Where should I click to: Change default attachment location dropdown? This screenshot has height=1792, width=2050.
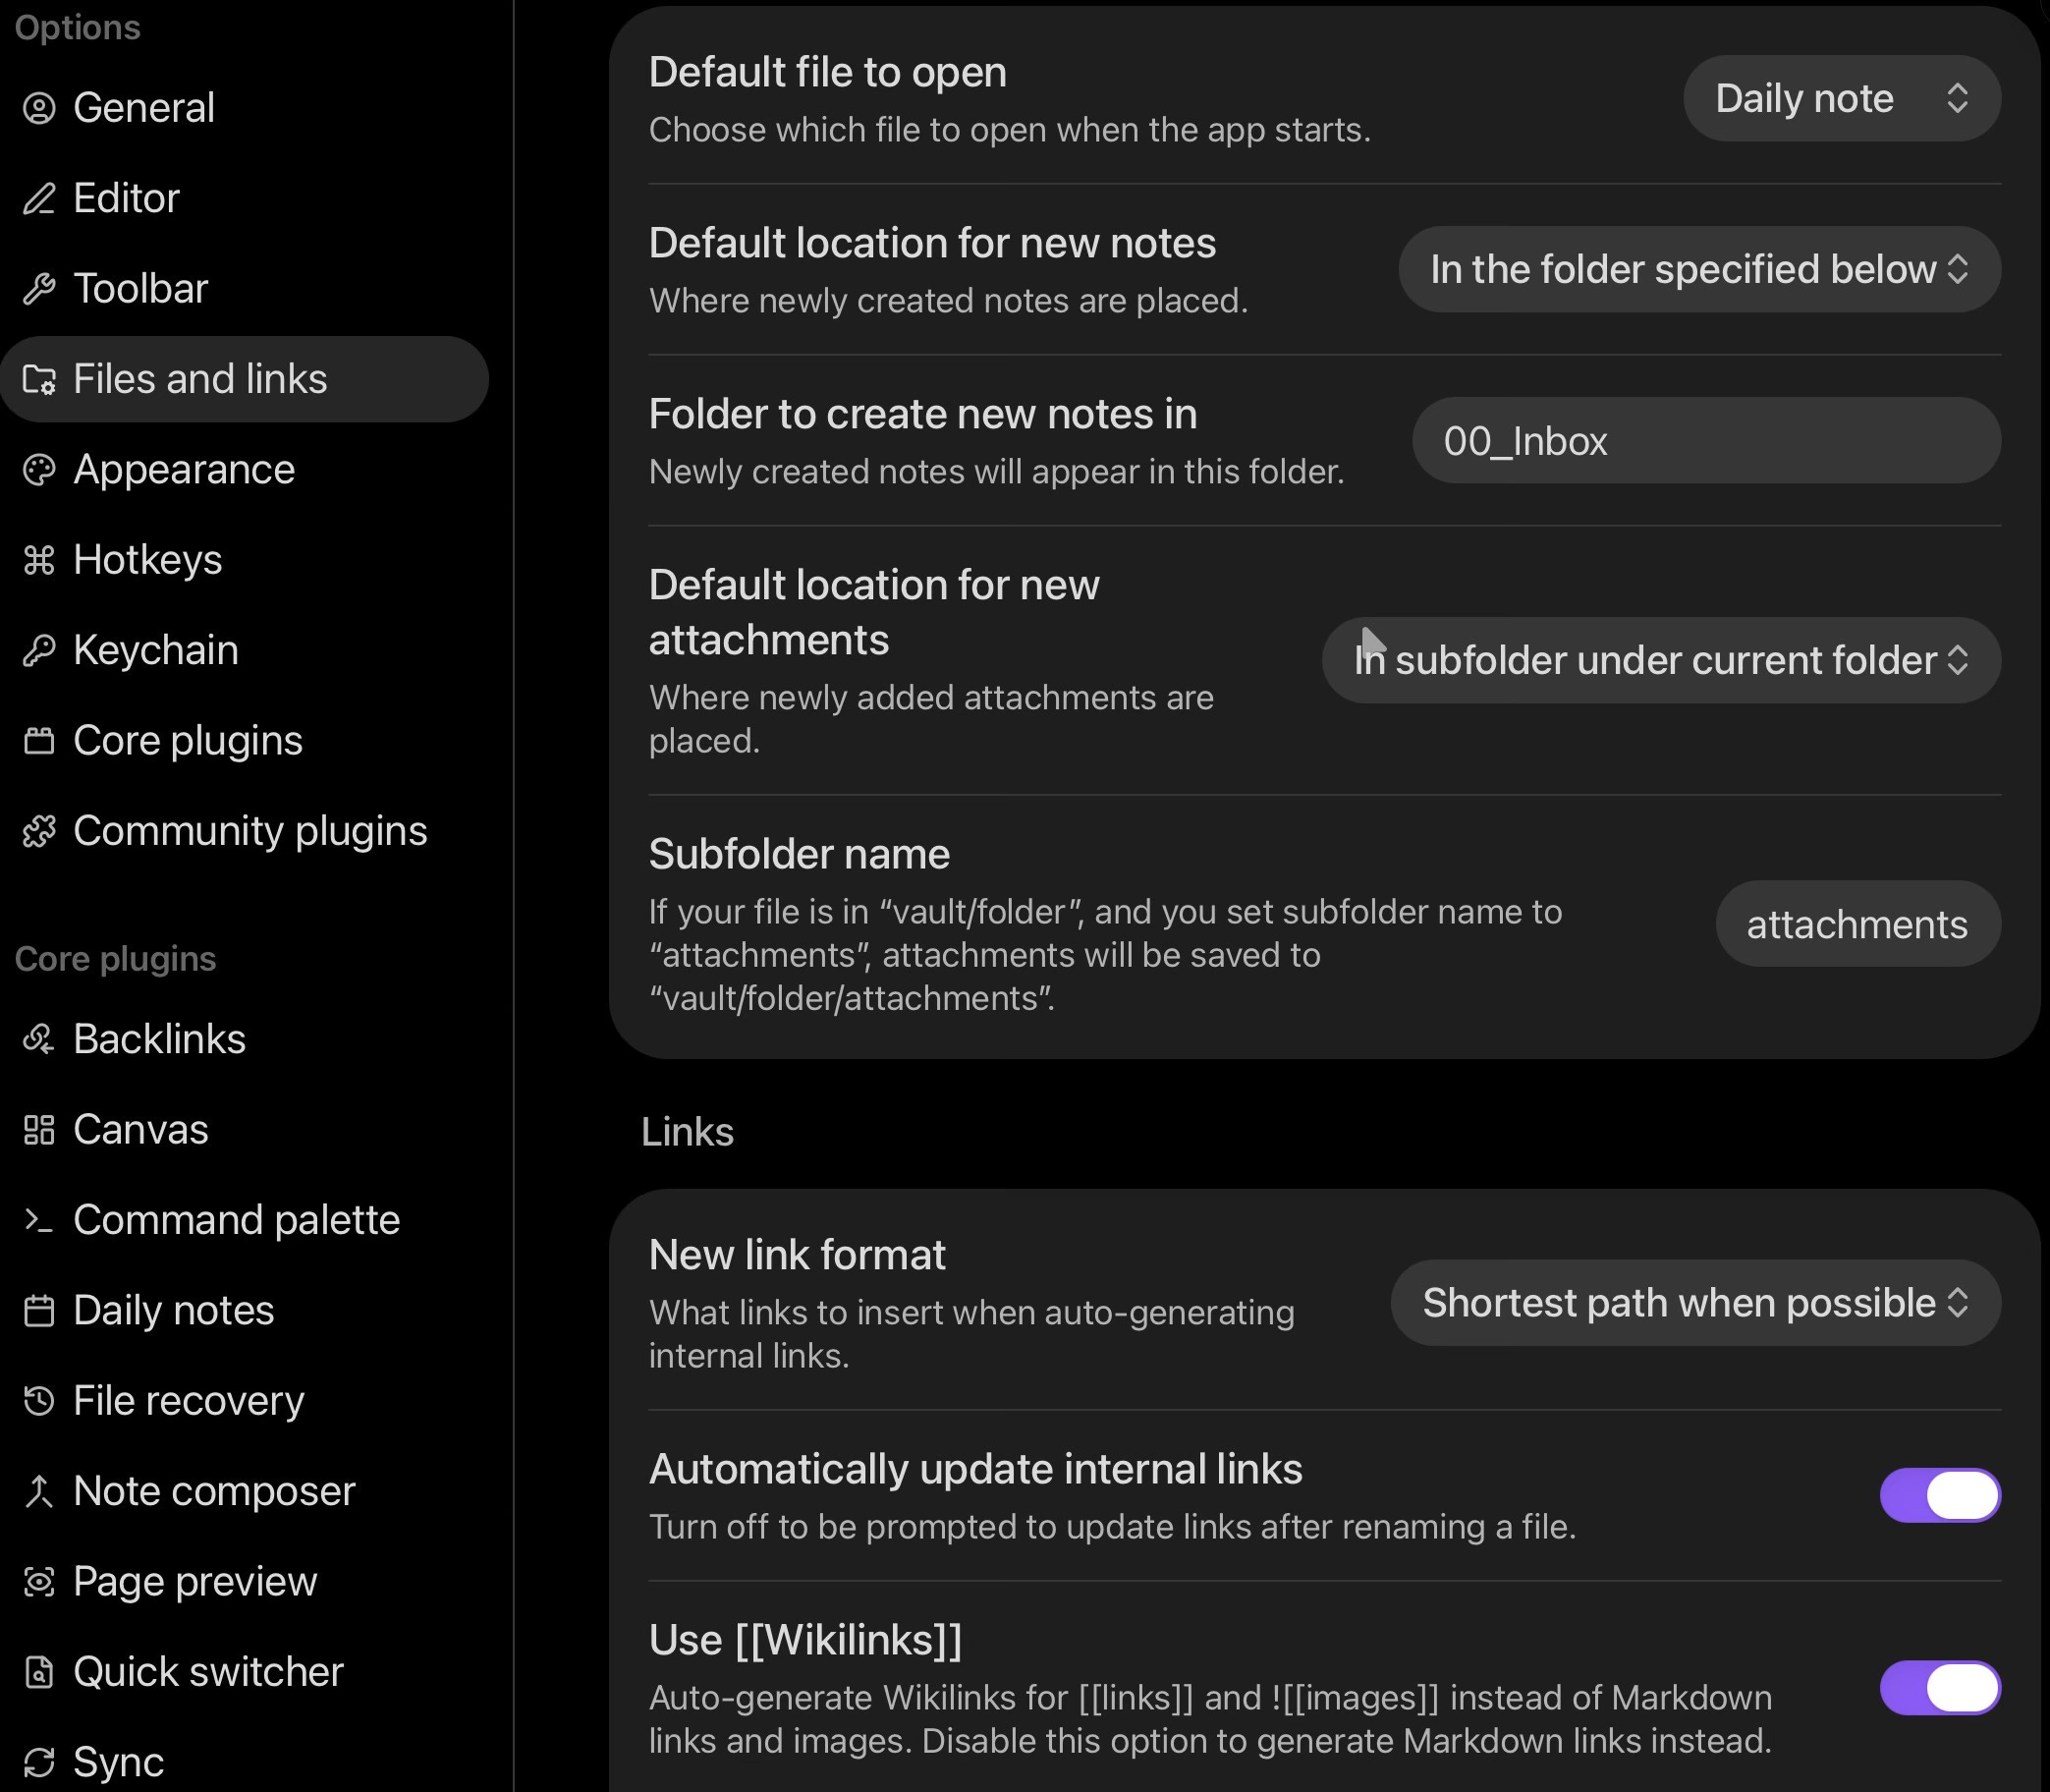(1661, 661)
